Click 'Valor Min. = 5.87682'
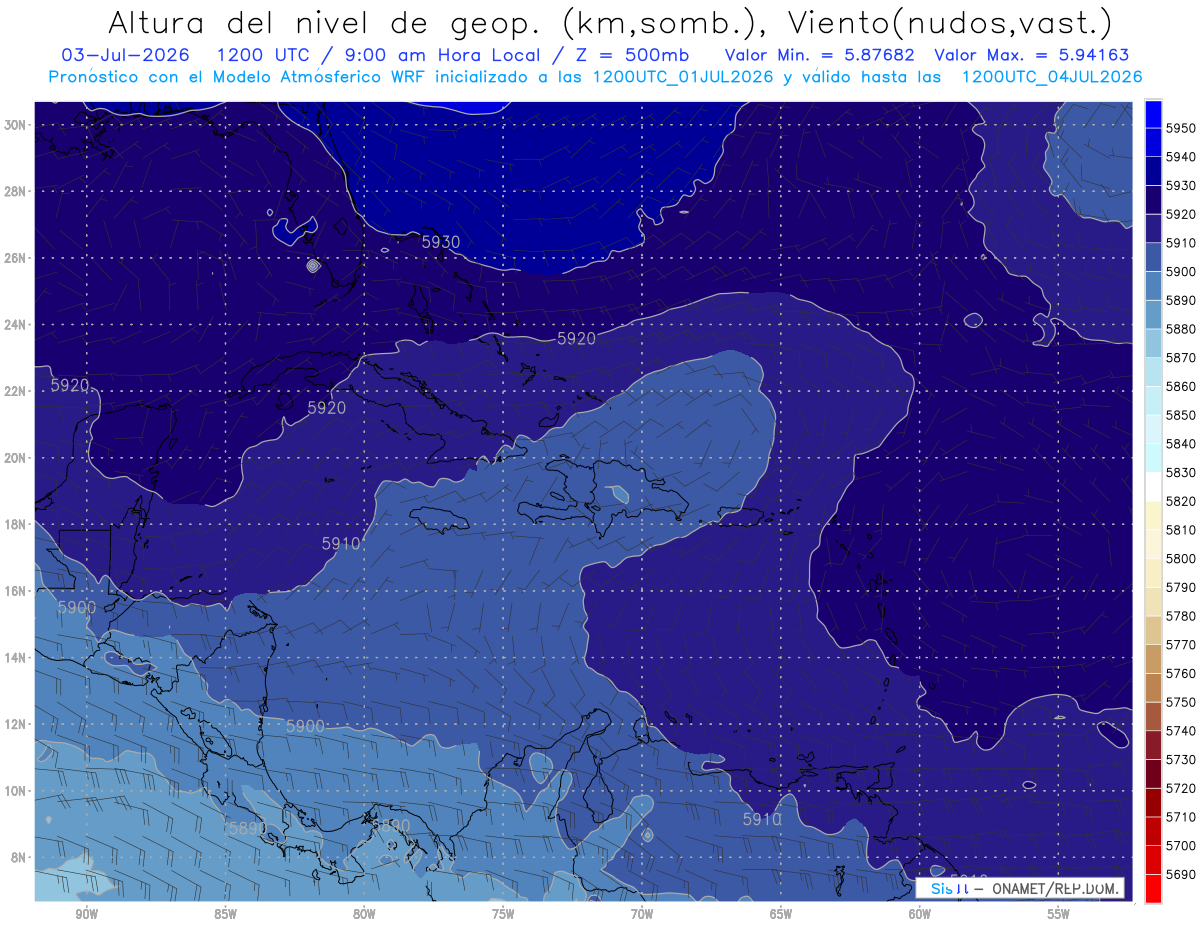Image resolution: width=1200 pixels, height=927 pixels. pyautogui.click(x=820, y=55)
